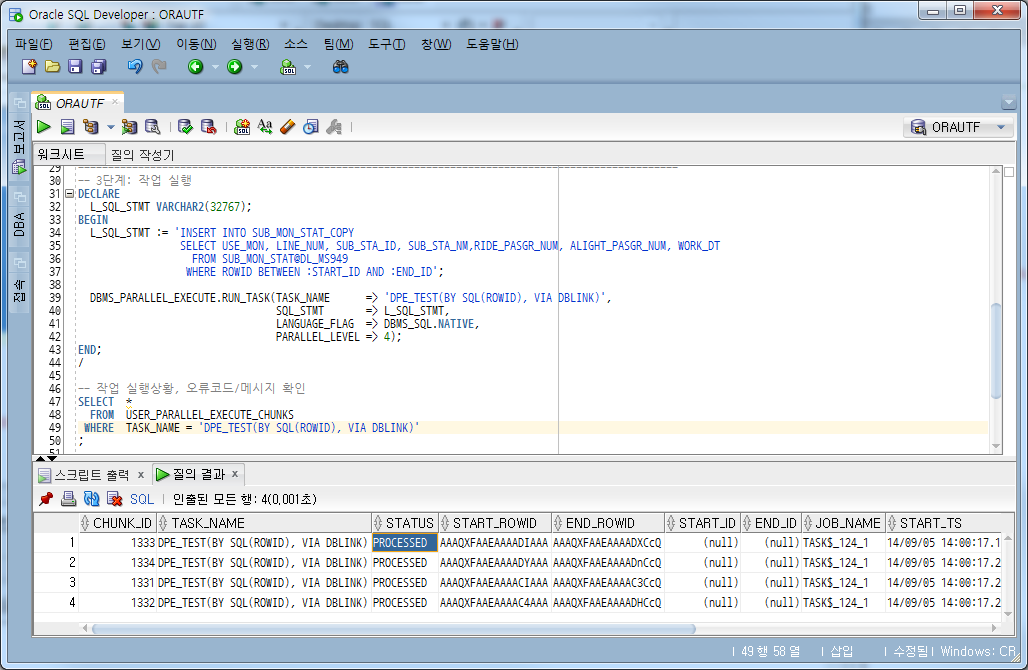Navigate back with the green left arrow
The width and height of the screenshot is (1028, 670).
[195, 66]
